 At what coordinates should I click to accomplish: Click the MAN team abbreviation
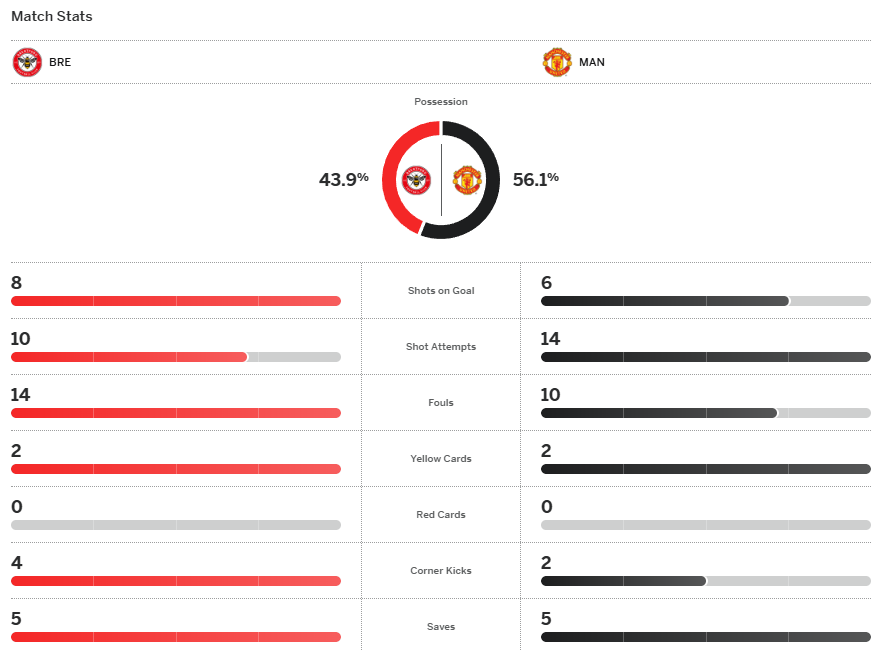(592, 62)
